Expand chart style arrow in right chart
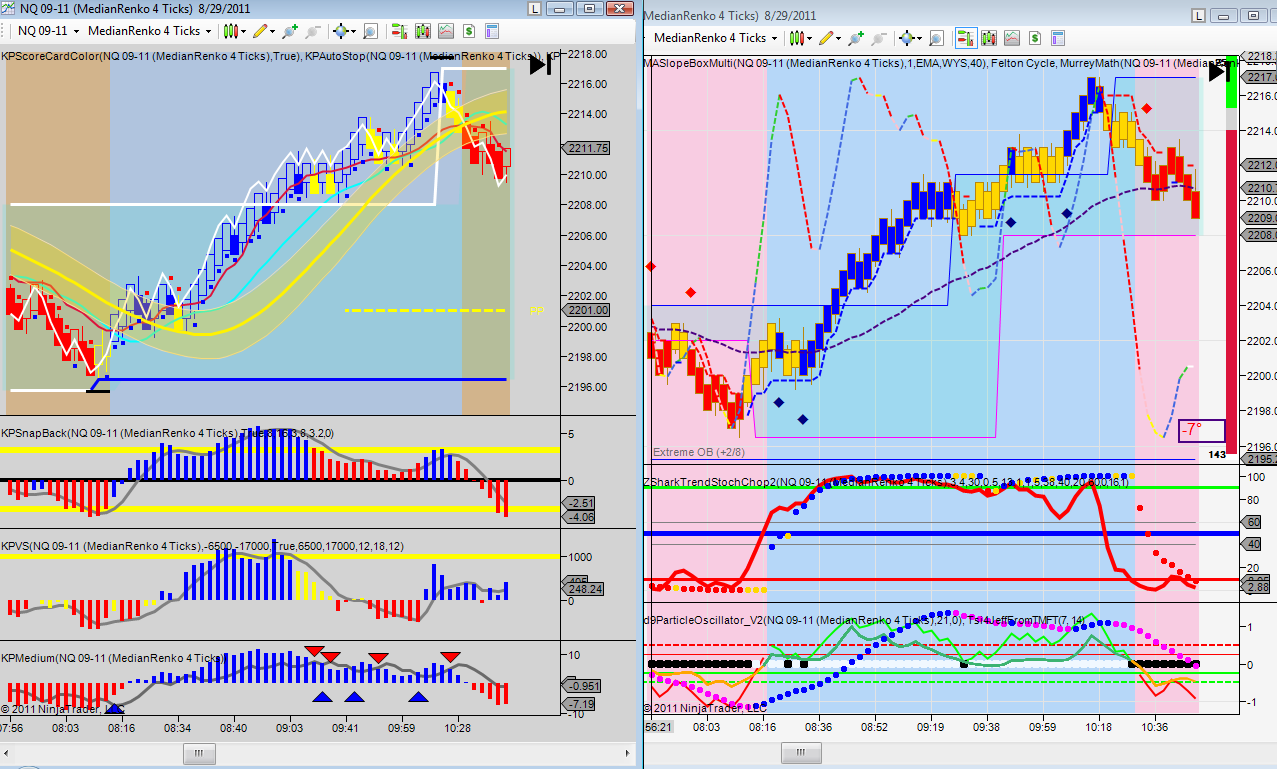1277x769 pixels. (x=810, y=38)
